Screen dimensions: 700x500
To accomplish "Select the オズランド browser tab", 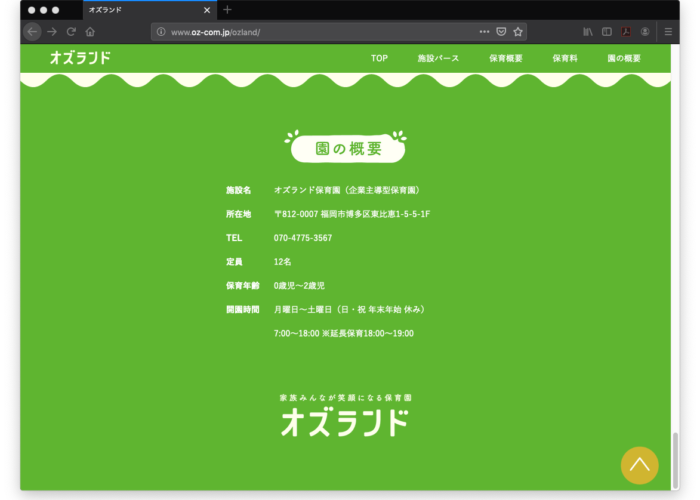I will (140, 10).
